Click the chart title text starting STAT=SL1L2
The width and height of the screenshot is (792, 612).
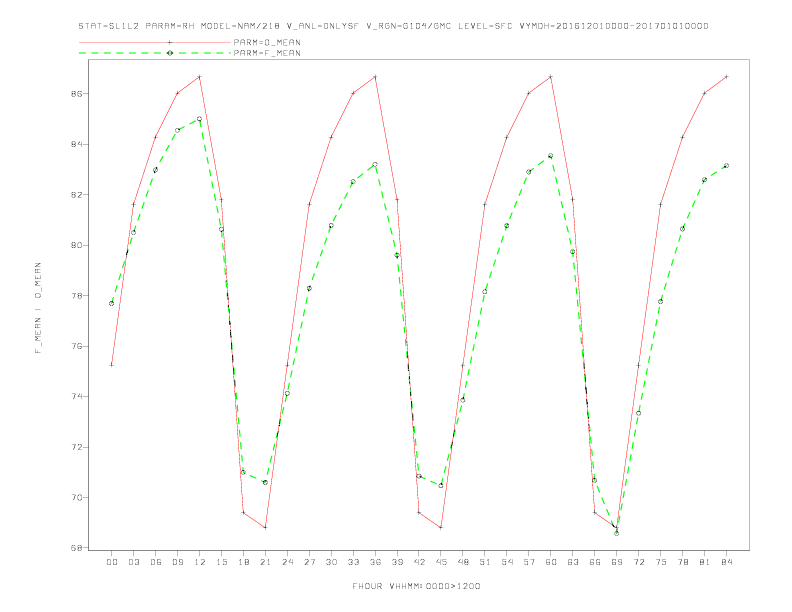pos(393,26)
